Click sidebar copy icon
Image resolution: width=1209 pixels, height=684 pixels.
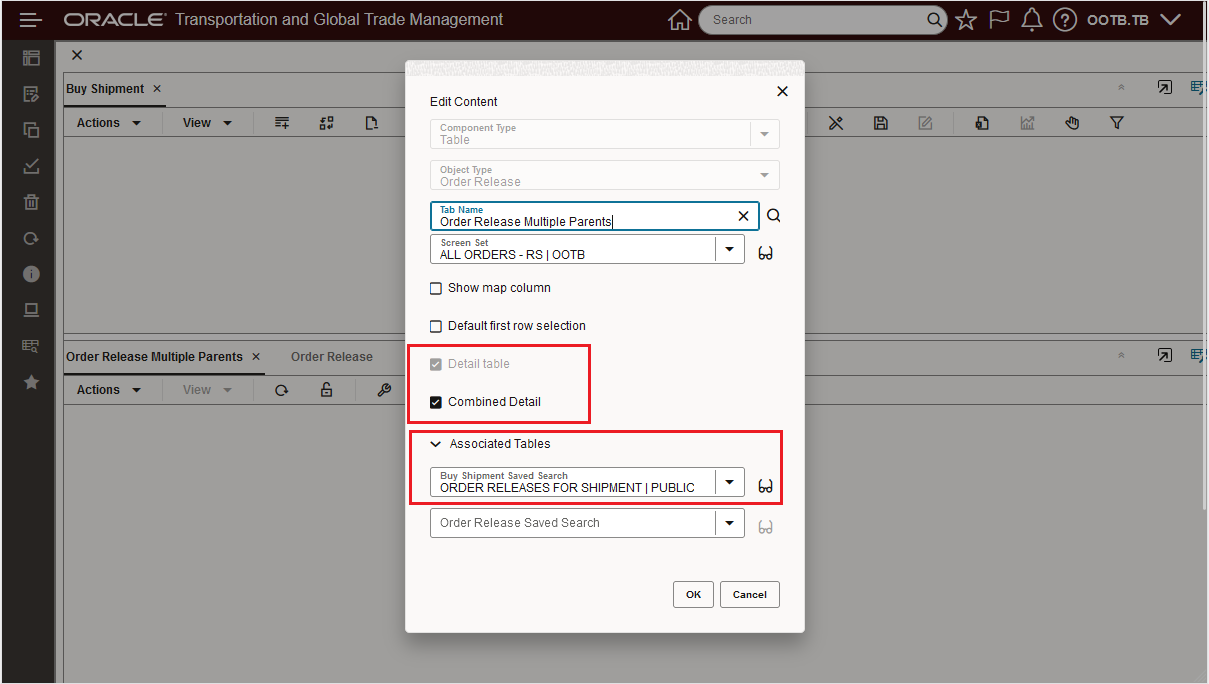(31, 130)
